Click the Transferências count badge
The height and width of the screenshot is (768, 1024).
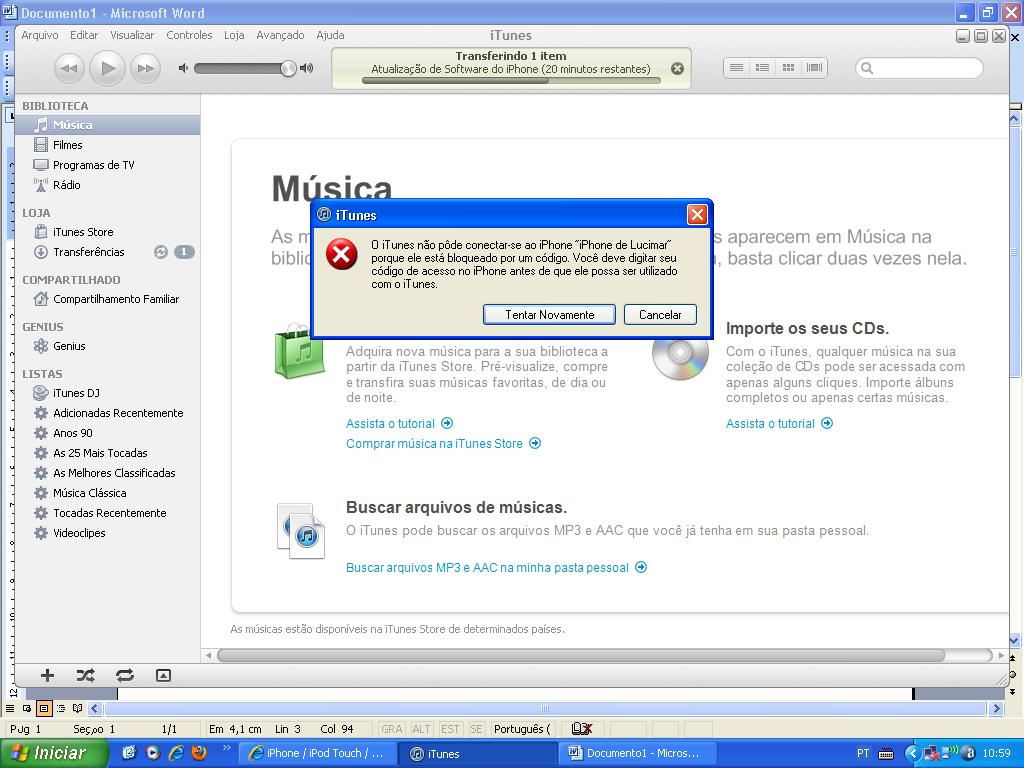coord(184,252)
